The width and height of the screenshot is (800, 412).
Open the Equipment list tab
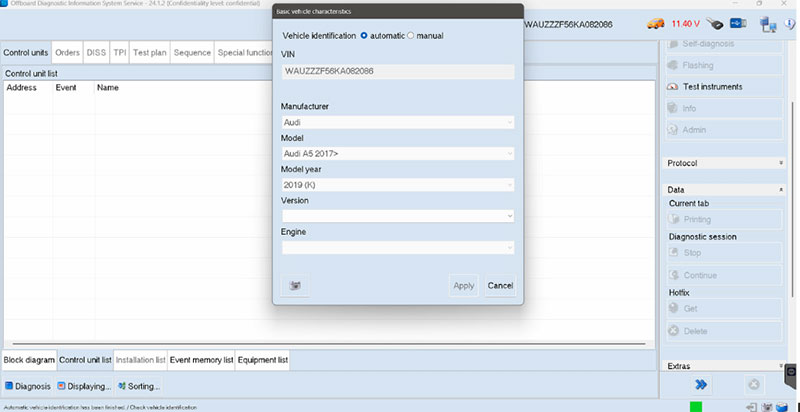click(x=263, y=360)
